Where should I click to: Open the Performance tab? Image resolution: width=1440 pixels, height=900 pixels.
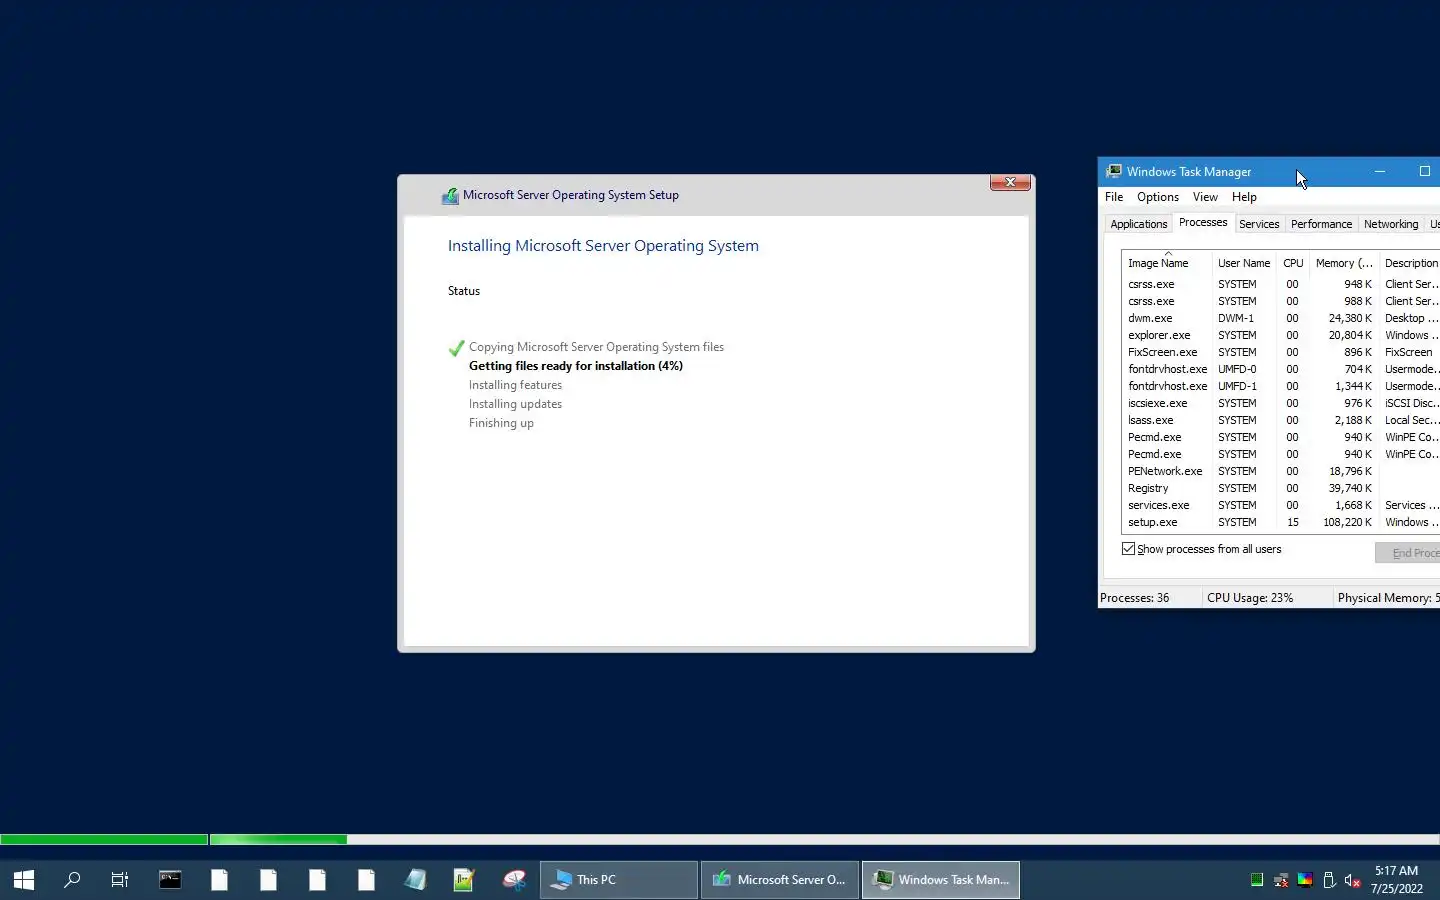(x=1321, y=224)
